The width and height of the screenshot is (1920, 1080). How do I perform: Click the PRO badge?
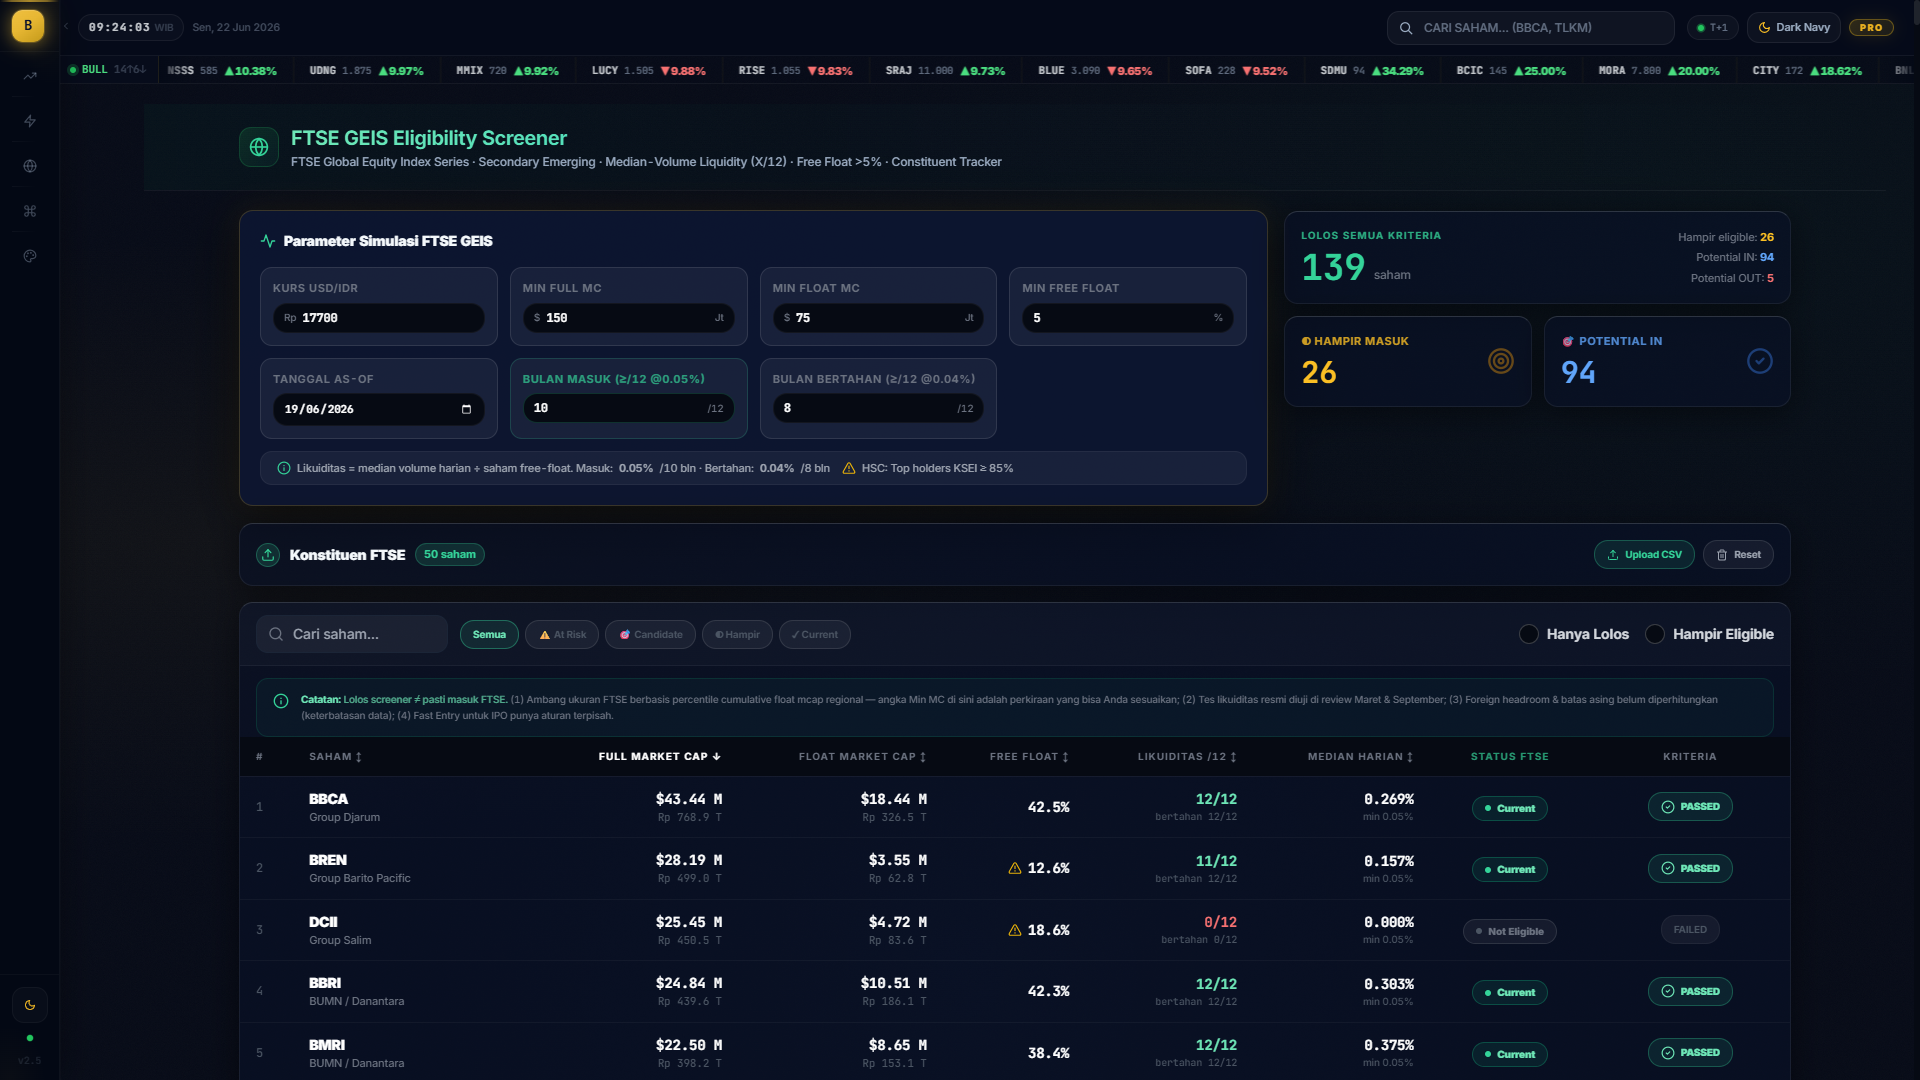[x=1871, y=28]
